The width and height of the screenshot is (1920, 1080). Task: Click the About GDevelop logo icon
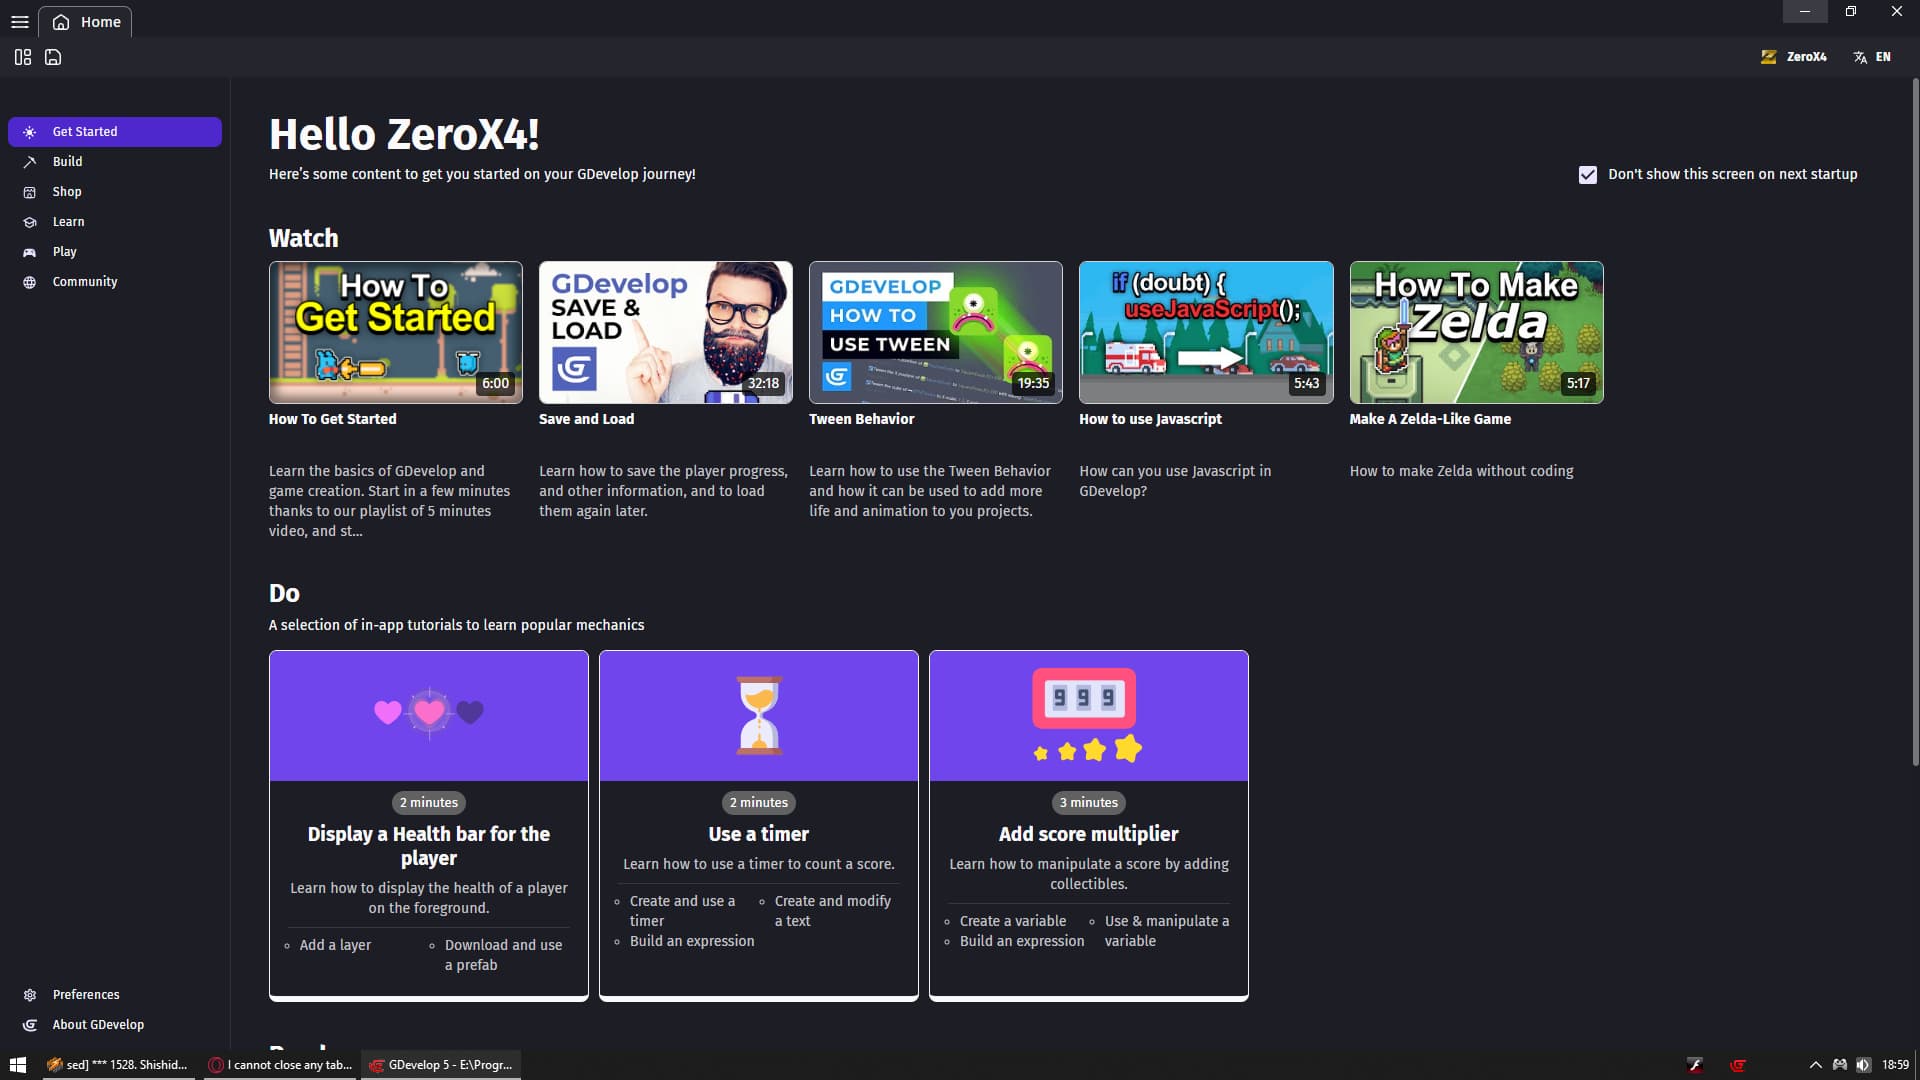click(30, 1025)
